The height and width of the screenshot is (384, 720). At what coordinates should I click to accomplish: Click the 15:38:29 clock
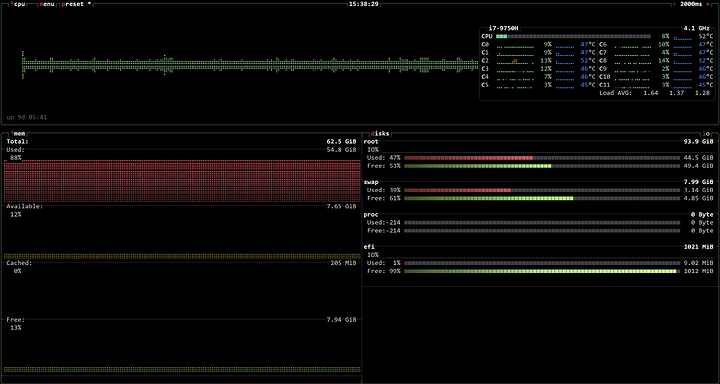(x=363, y=4)
